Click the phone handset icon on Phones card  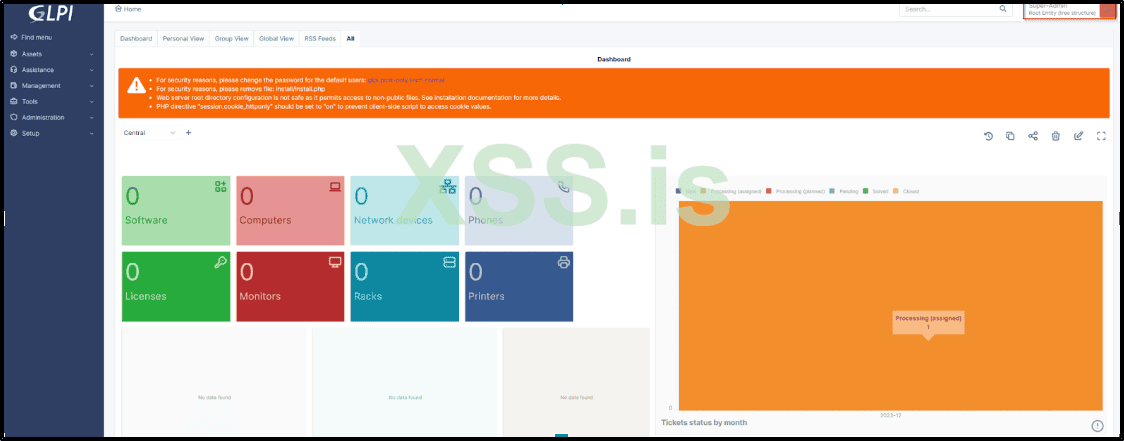click(x=563, y=186)
